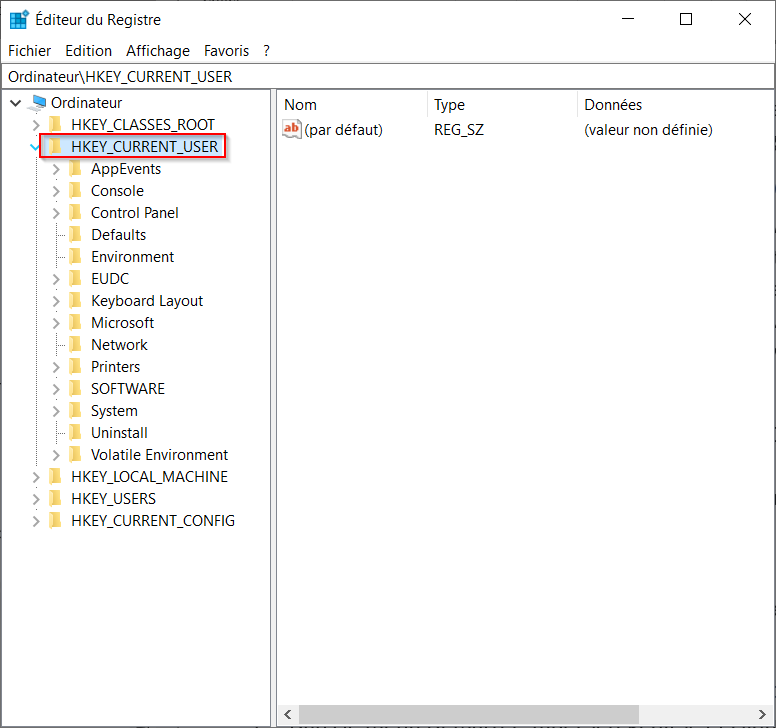The image size is (776, 728).
Task: Click the REG_SZ type cell
Action: pos(459,130)
